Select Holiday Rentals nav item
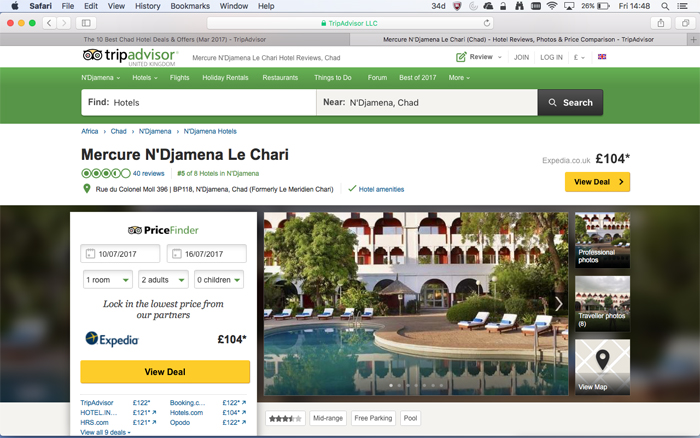The height and width of the screenshot is (438, 700). [x=225, y=78]
